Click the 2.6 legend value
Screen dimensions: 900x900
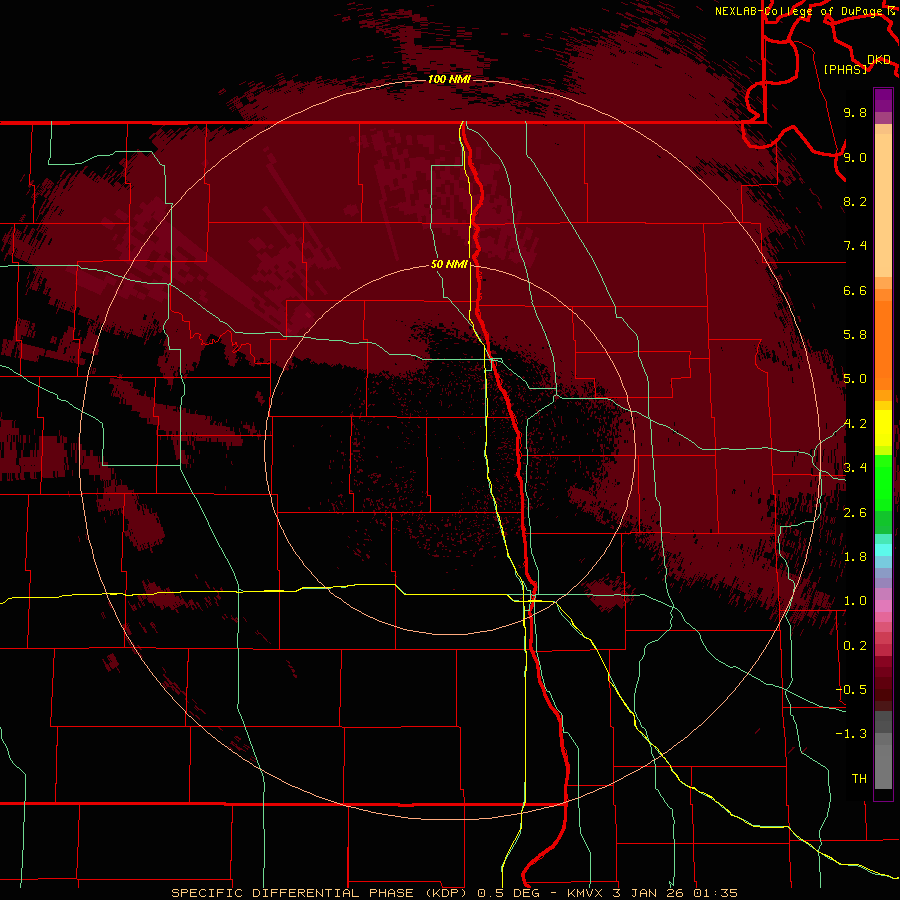pyautogui.click(x=855, y=513)
